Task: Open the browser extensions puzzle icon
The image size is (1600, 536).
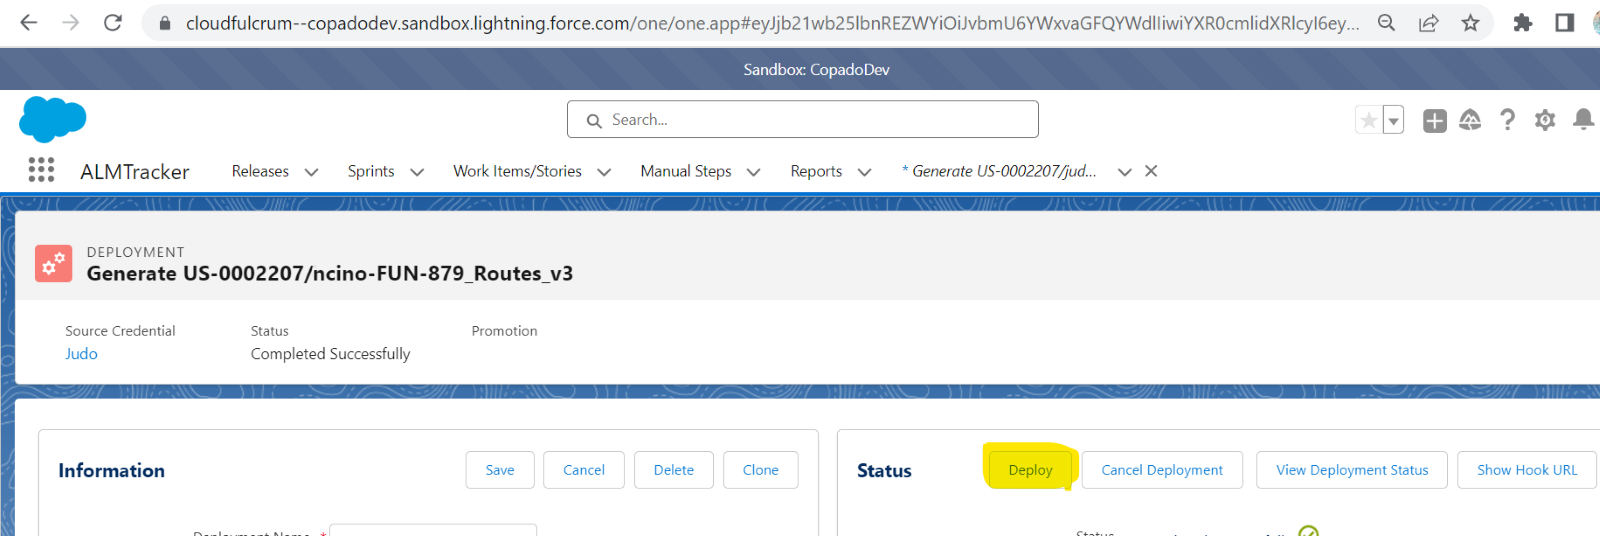Action: tap(1523, 22)
